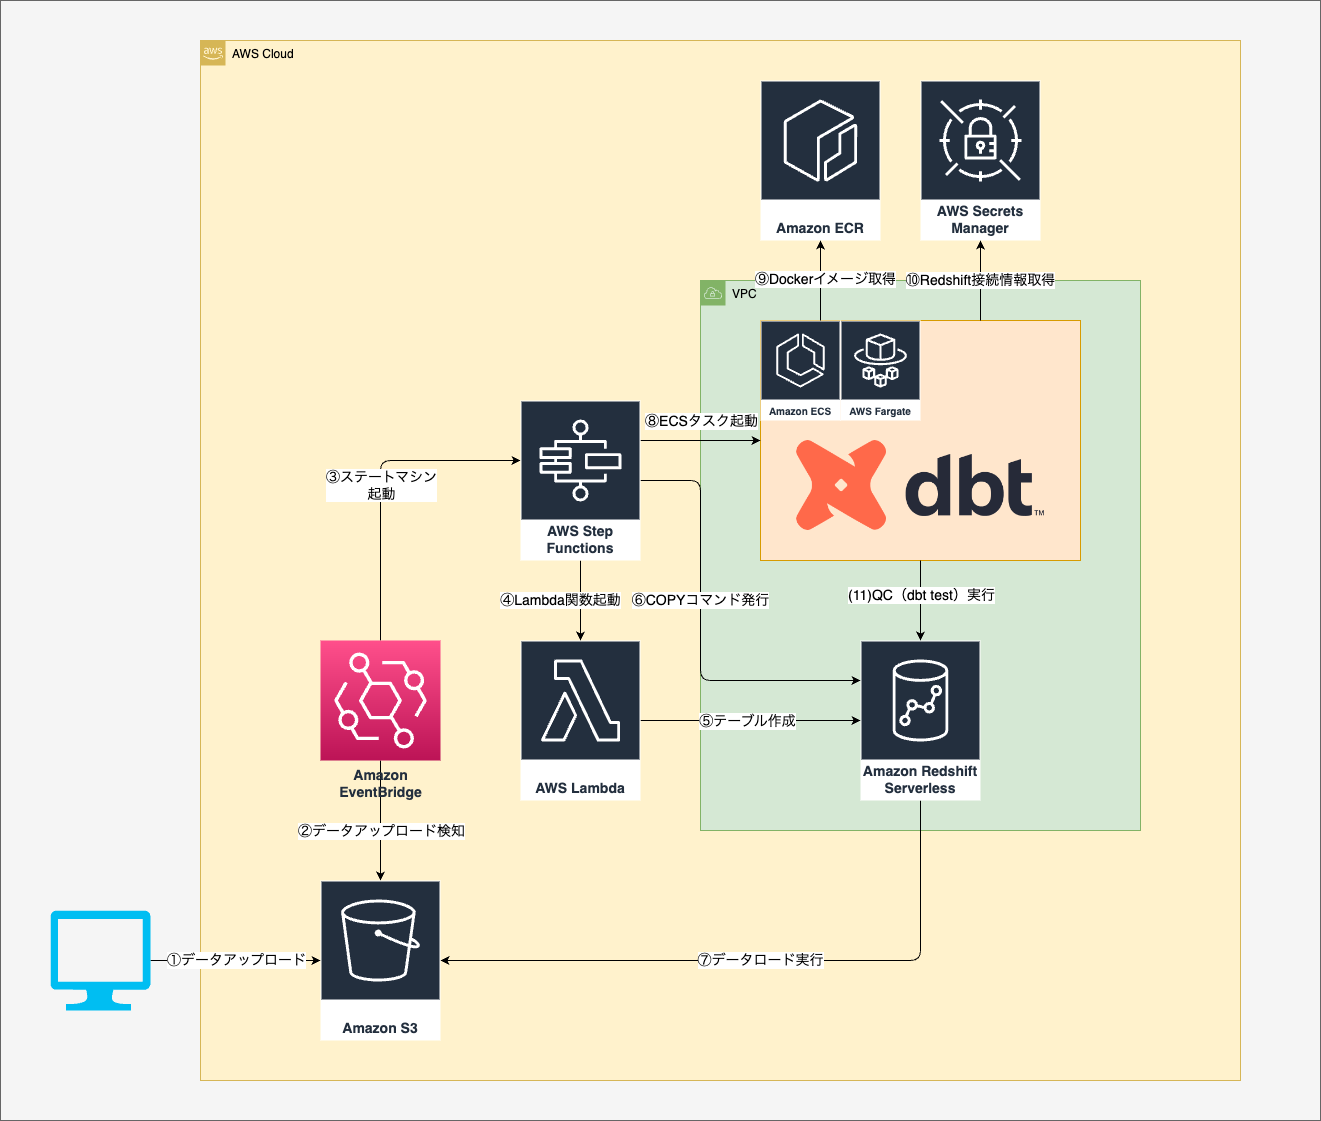Viewport: 1321px width, 1121px height.
Task: Click the Amazon Redshift Serverless icon
Action: click(920, 701)
